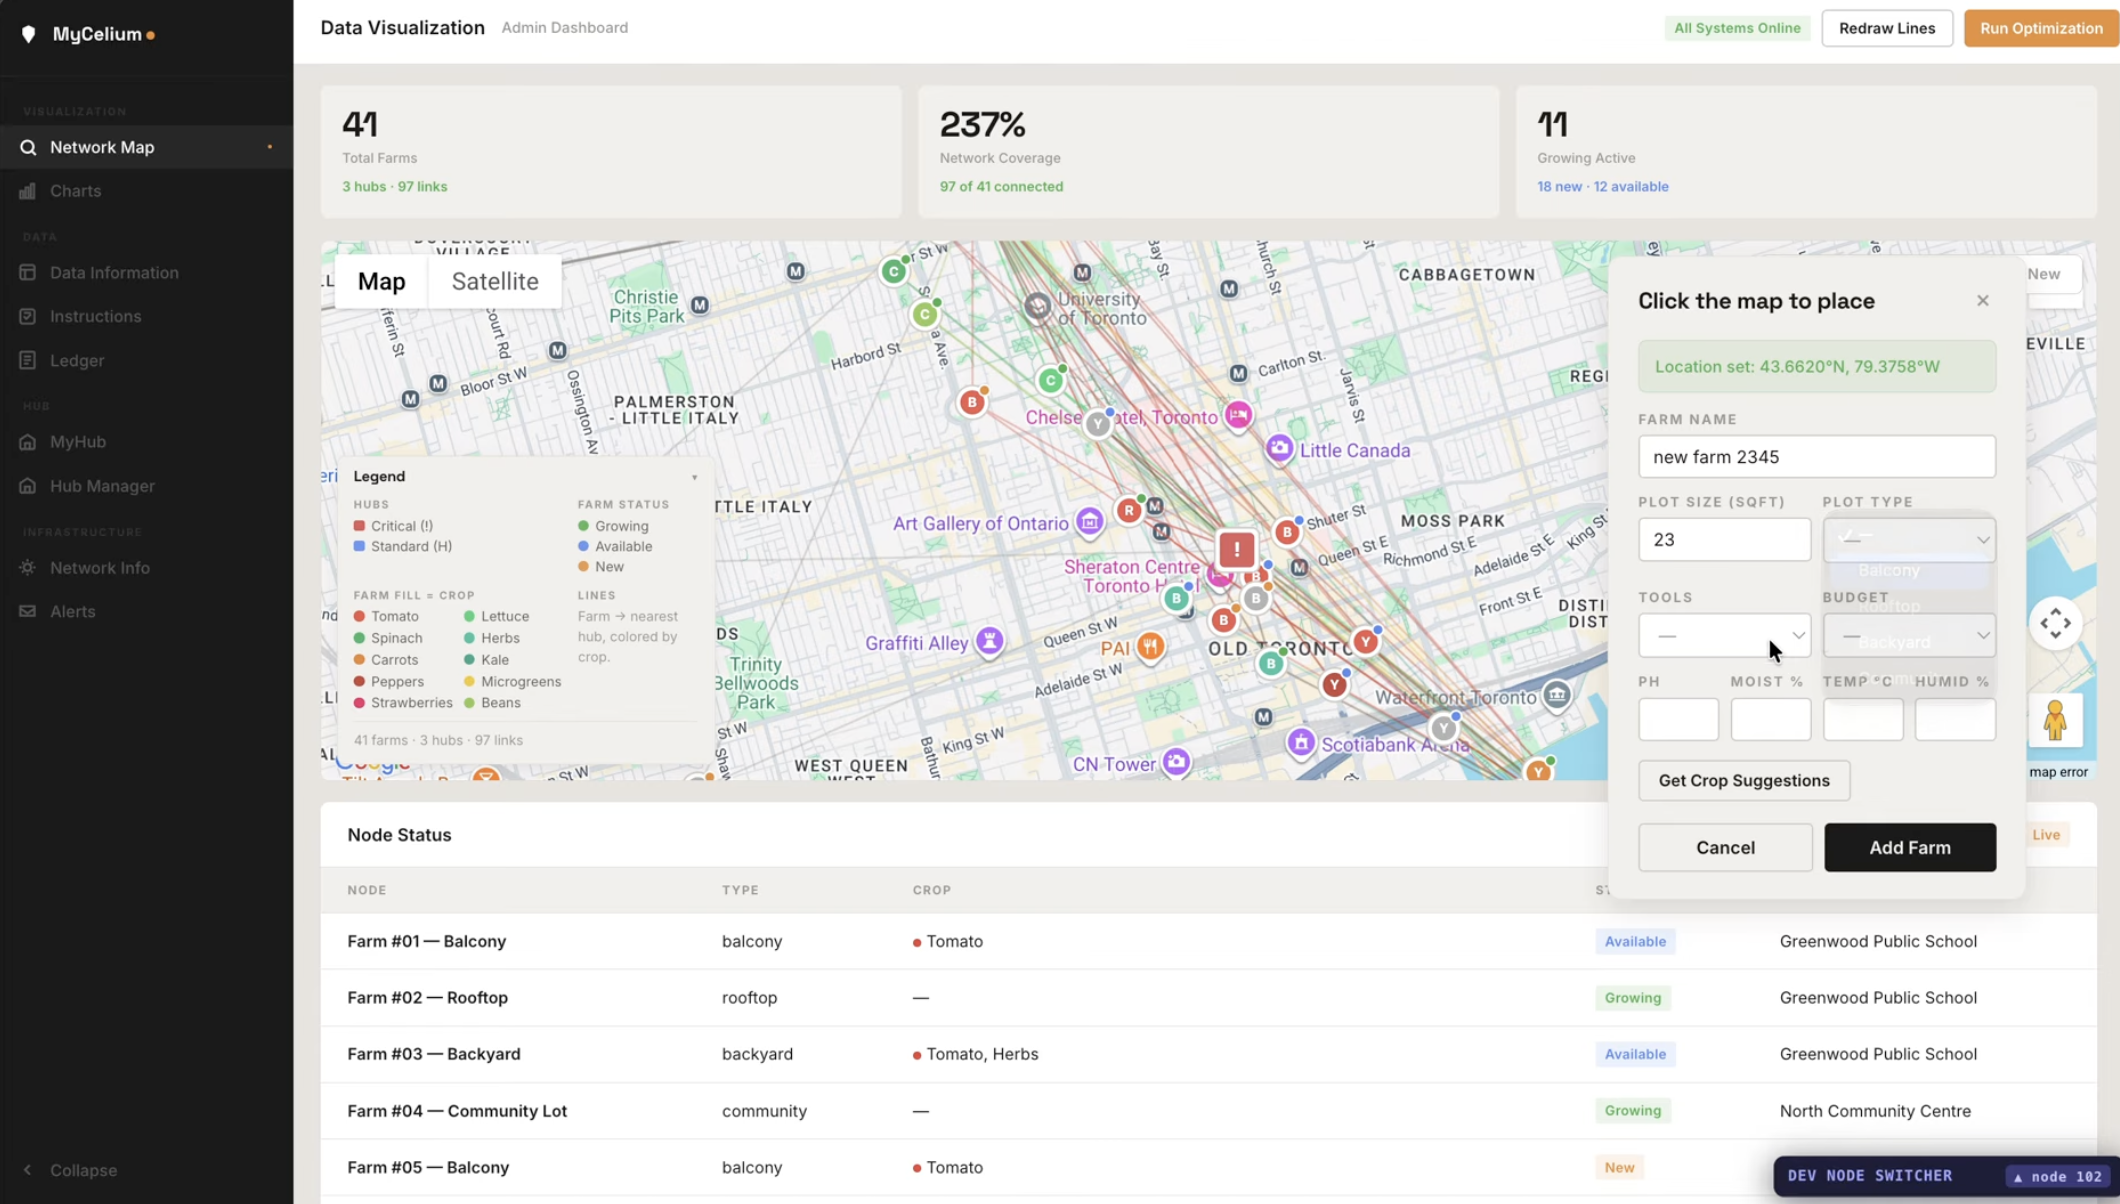2120x1204 pixels.
Task: Open the Tools dropdown
Action: pyautogui.click(x=1724, y=636)
